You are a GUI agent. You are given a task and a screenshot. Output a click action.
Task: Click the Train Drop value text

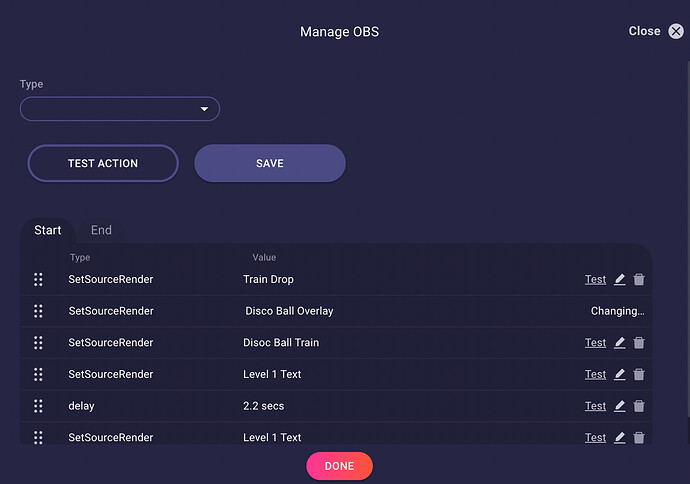[x=268, y=279]
